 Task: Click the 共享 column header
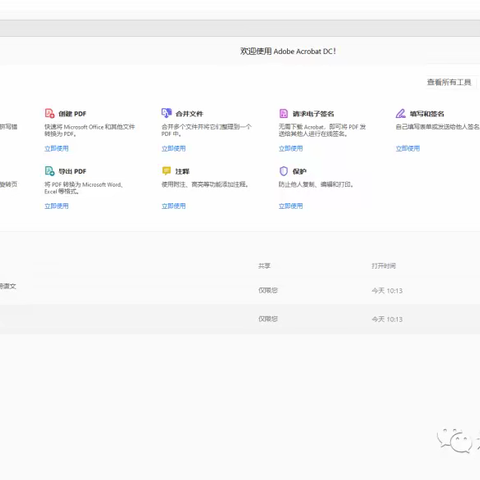264,266
